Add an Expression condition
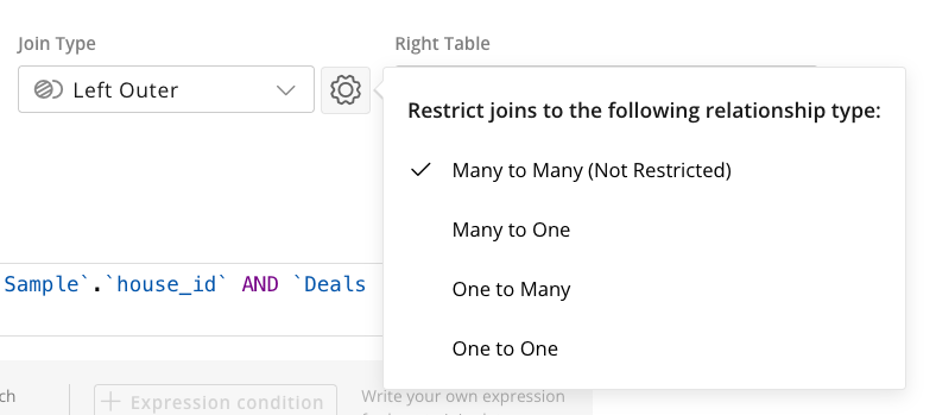The image size is (936, 416). pos(215,402)
